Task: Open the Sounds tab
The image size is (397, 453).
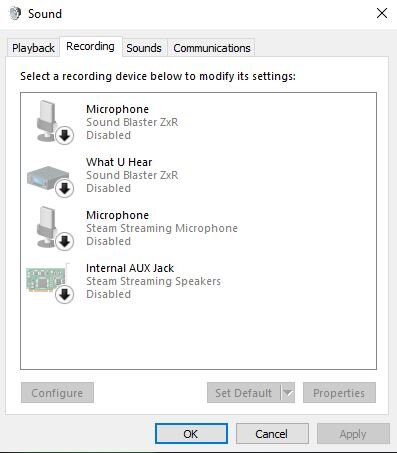Action: (x=144, y=48)
